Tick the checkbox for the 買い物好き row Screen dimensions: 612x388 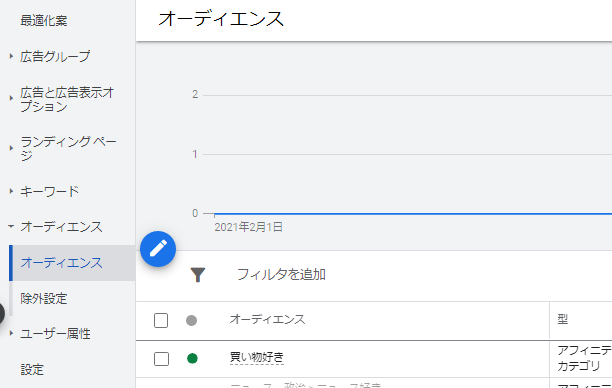[161, 359]
